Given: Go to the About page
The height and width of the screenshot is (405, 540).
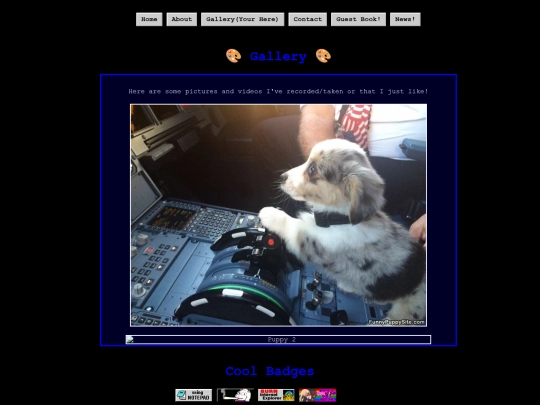Looking at the screenshot, I should [x=181, y=19].
